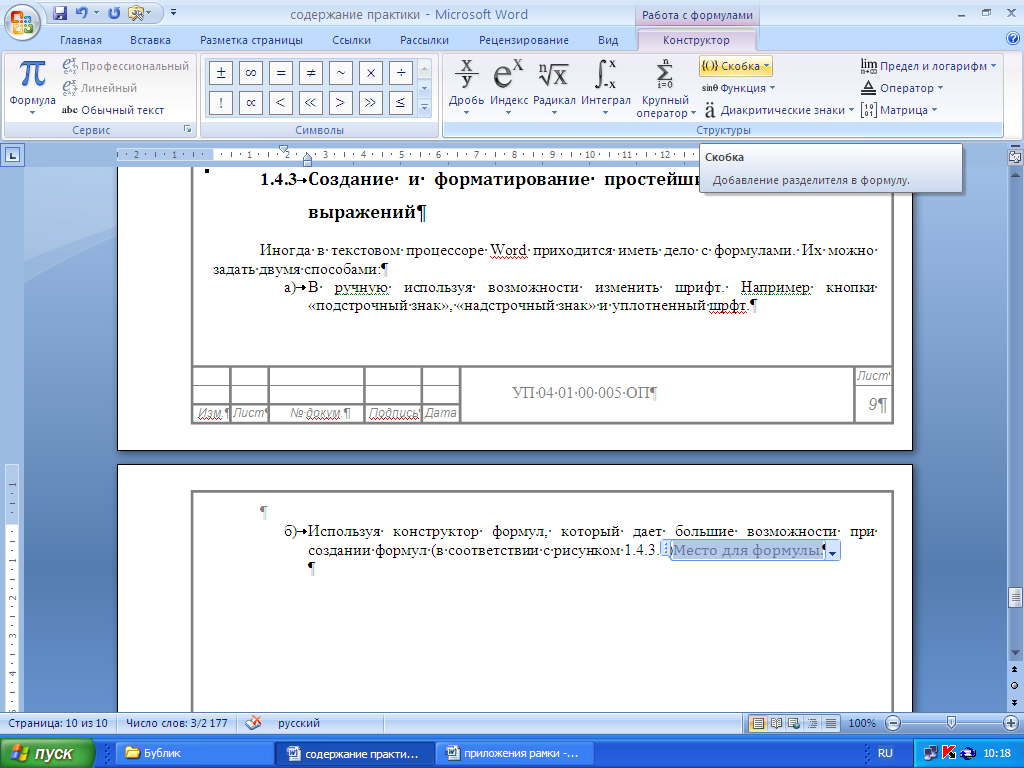Open the Индекс (script) structures
Screen dimensions: 1024x768
point(508,87)
